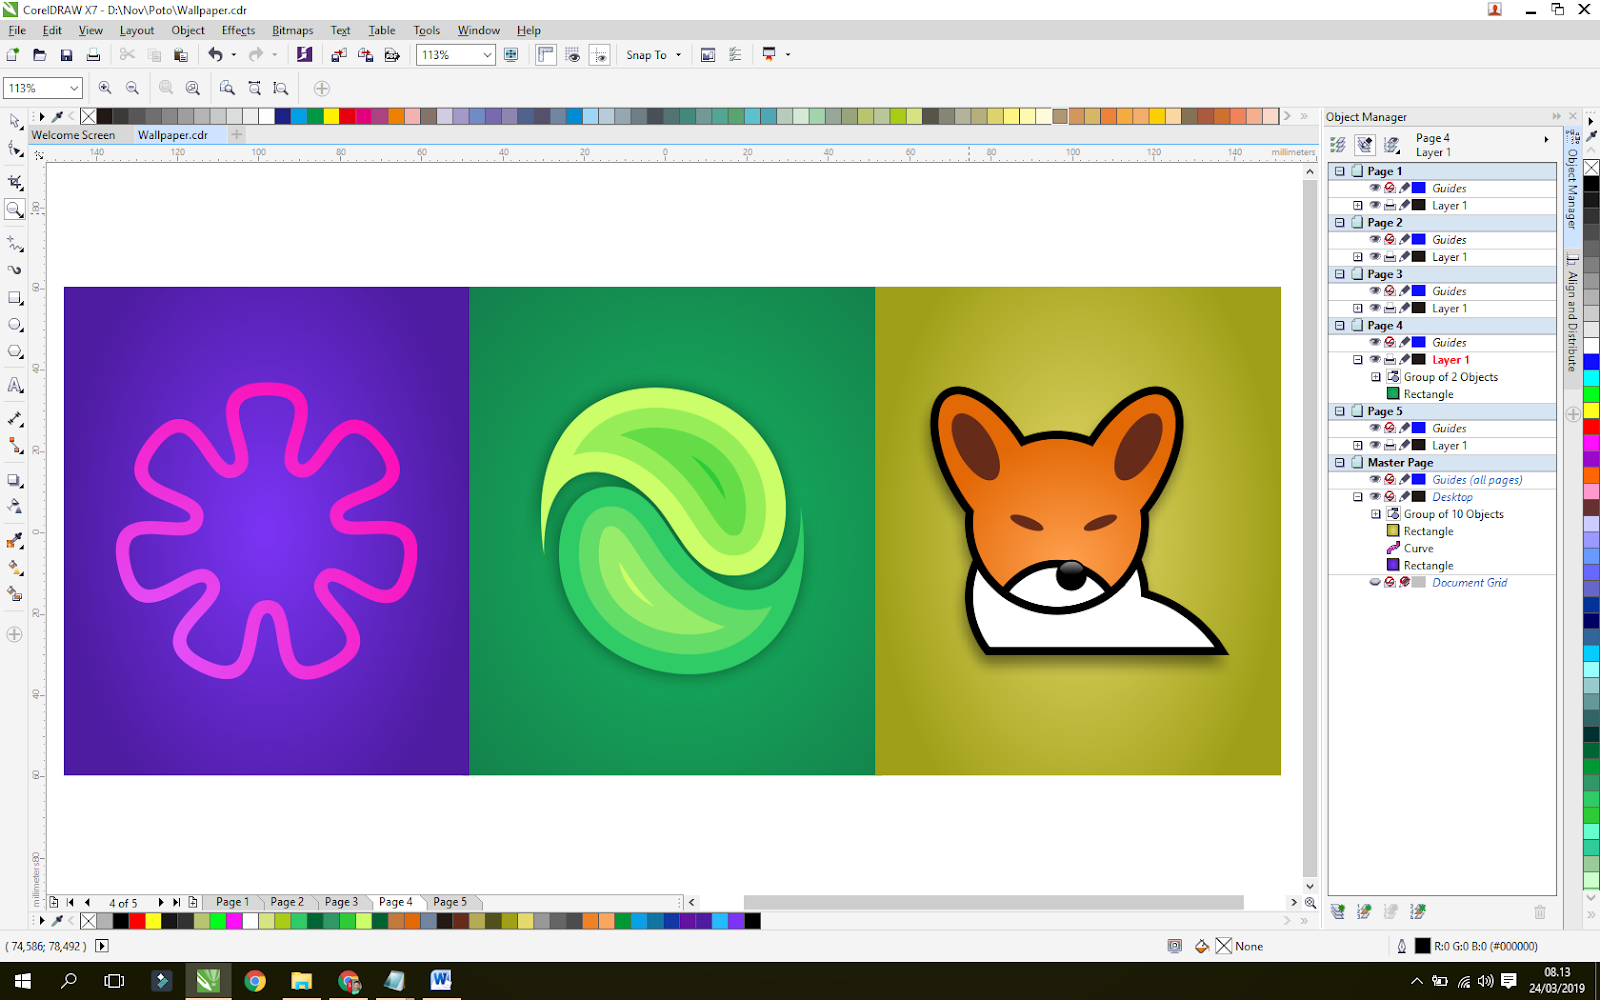Viewport: 1600px width, 1000px height.
Task: Select the Crop tool in the toolbox
Action: point(15,182)
